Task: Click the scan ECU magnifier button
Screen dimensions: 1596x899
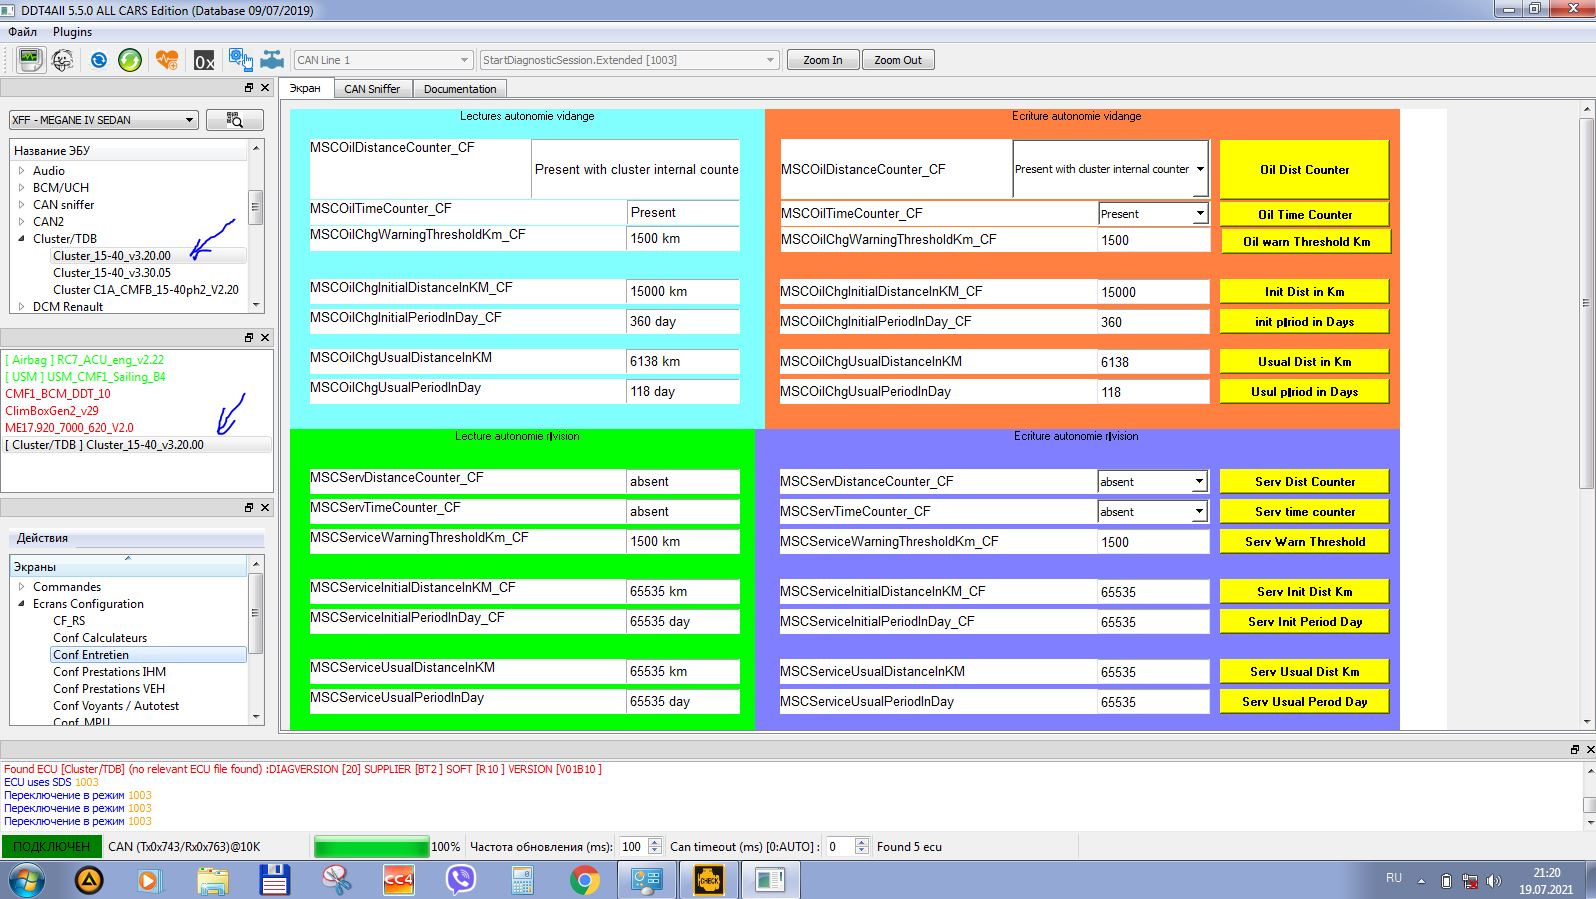Action: tap(235, 120)
